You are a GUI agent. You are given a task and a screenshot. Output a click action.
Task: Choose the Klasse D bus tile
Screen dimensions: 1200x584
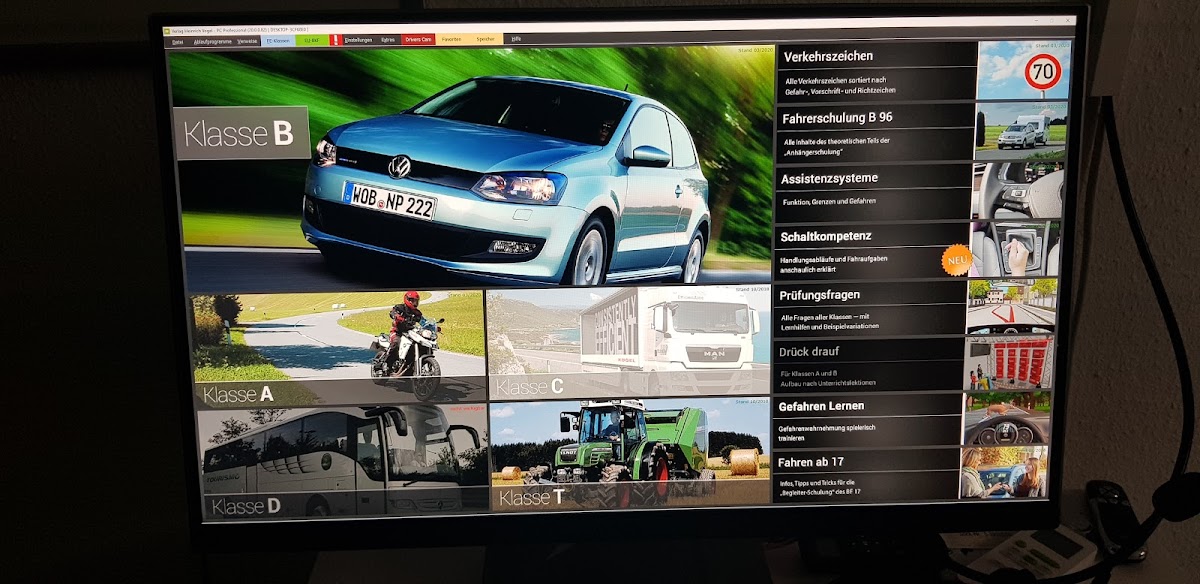(342, 462)
